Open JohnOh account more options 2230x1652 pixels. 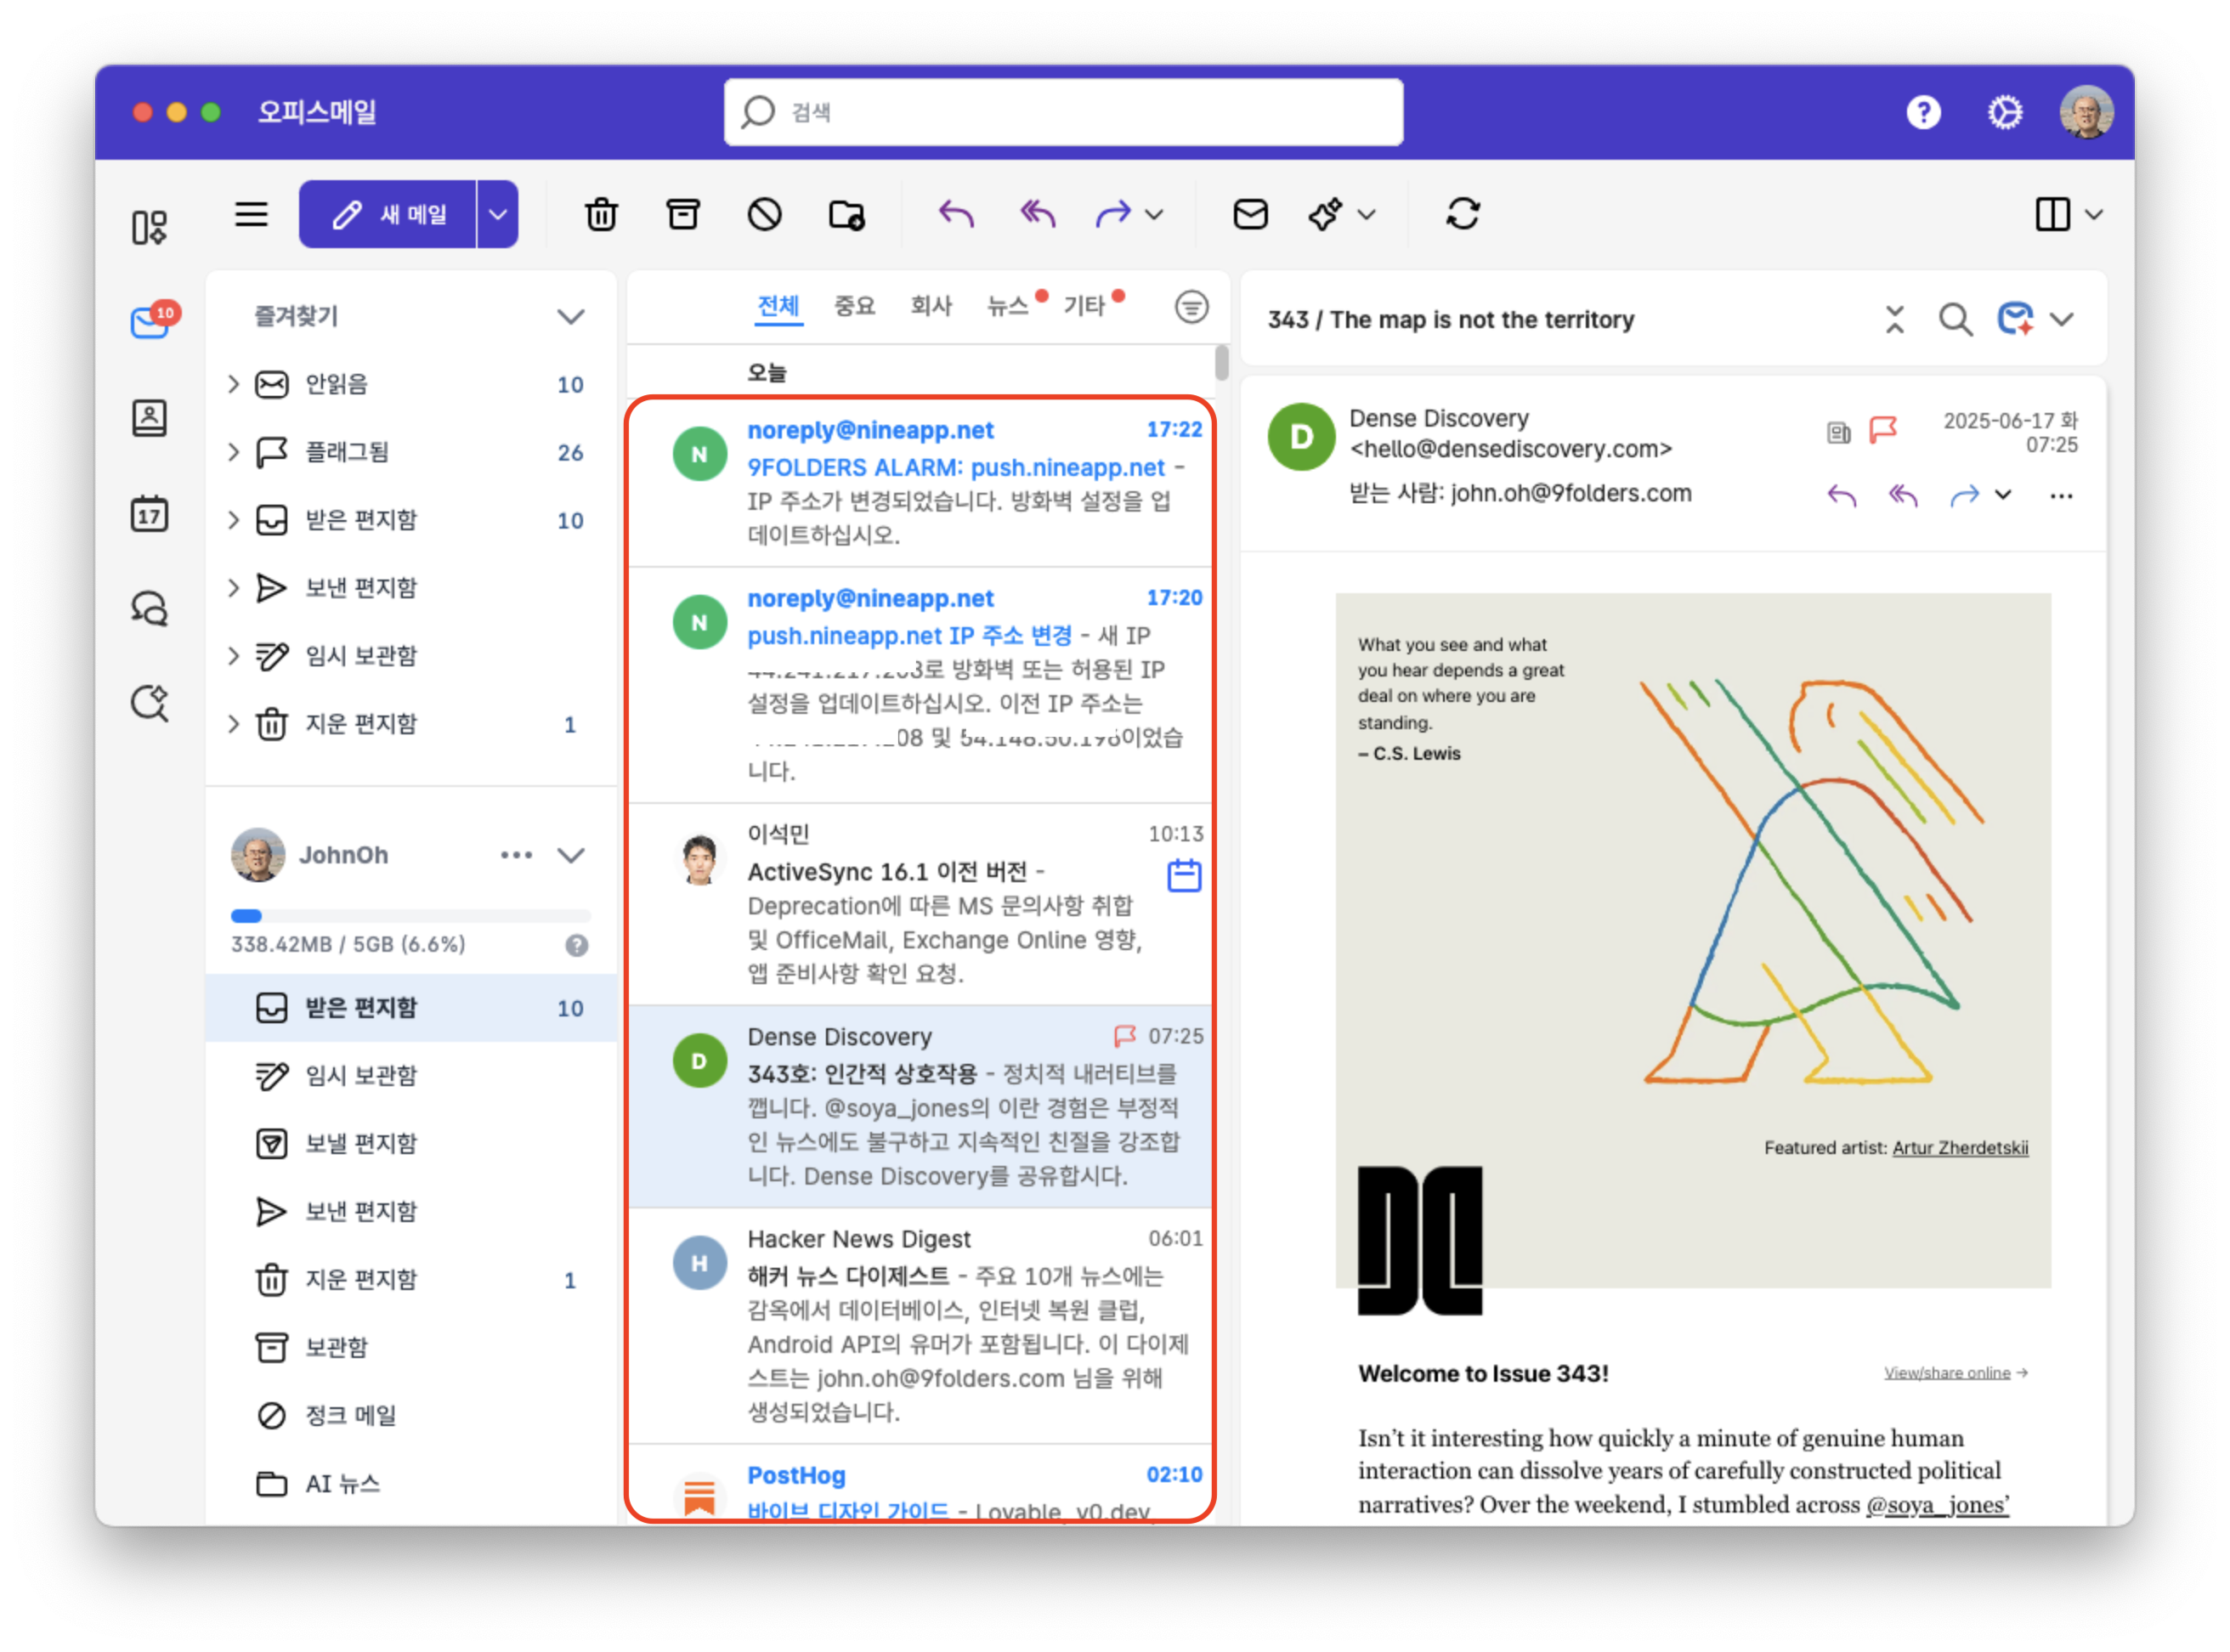pyautogui.click(x=516, y=855)
